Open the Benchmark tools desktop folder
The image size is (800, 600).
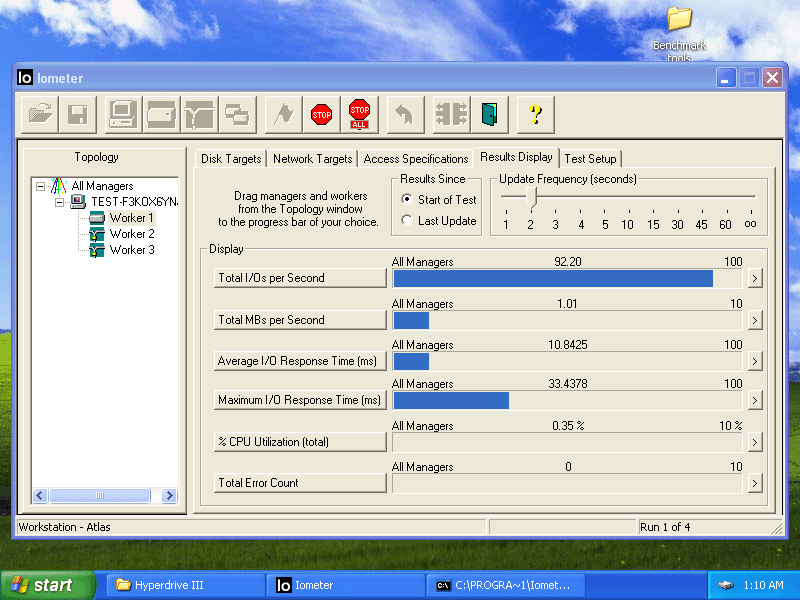click(679, 34)
